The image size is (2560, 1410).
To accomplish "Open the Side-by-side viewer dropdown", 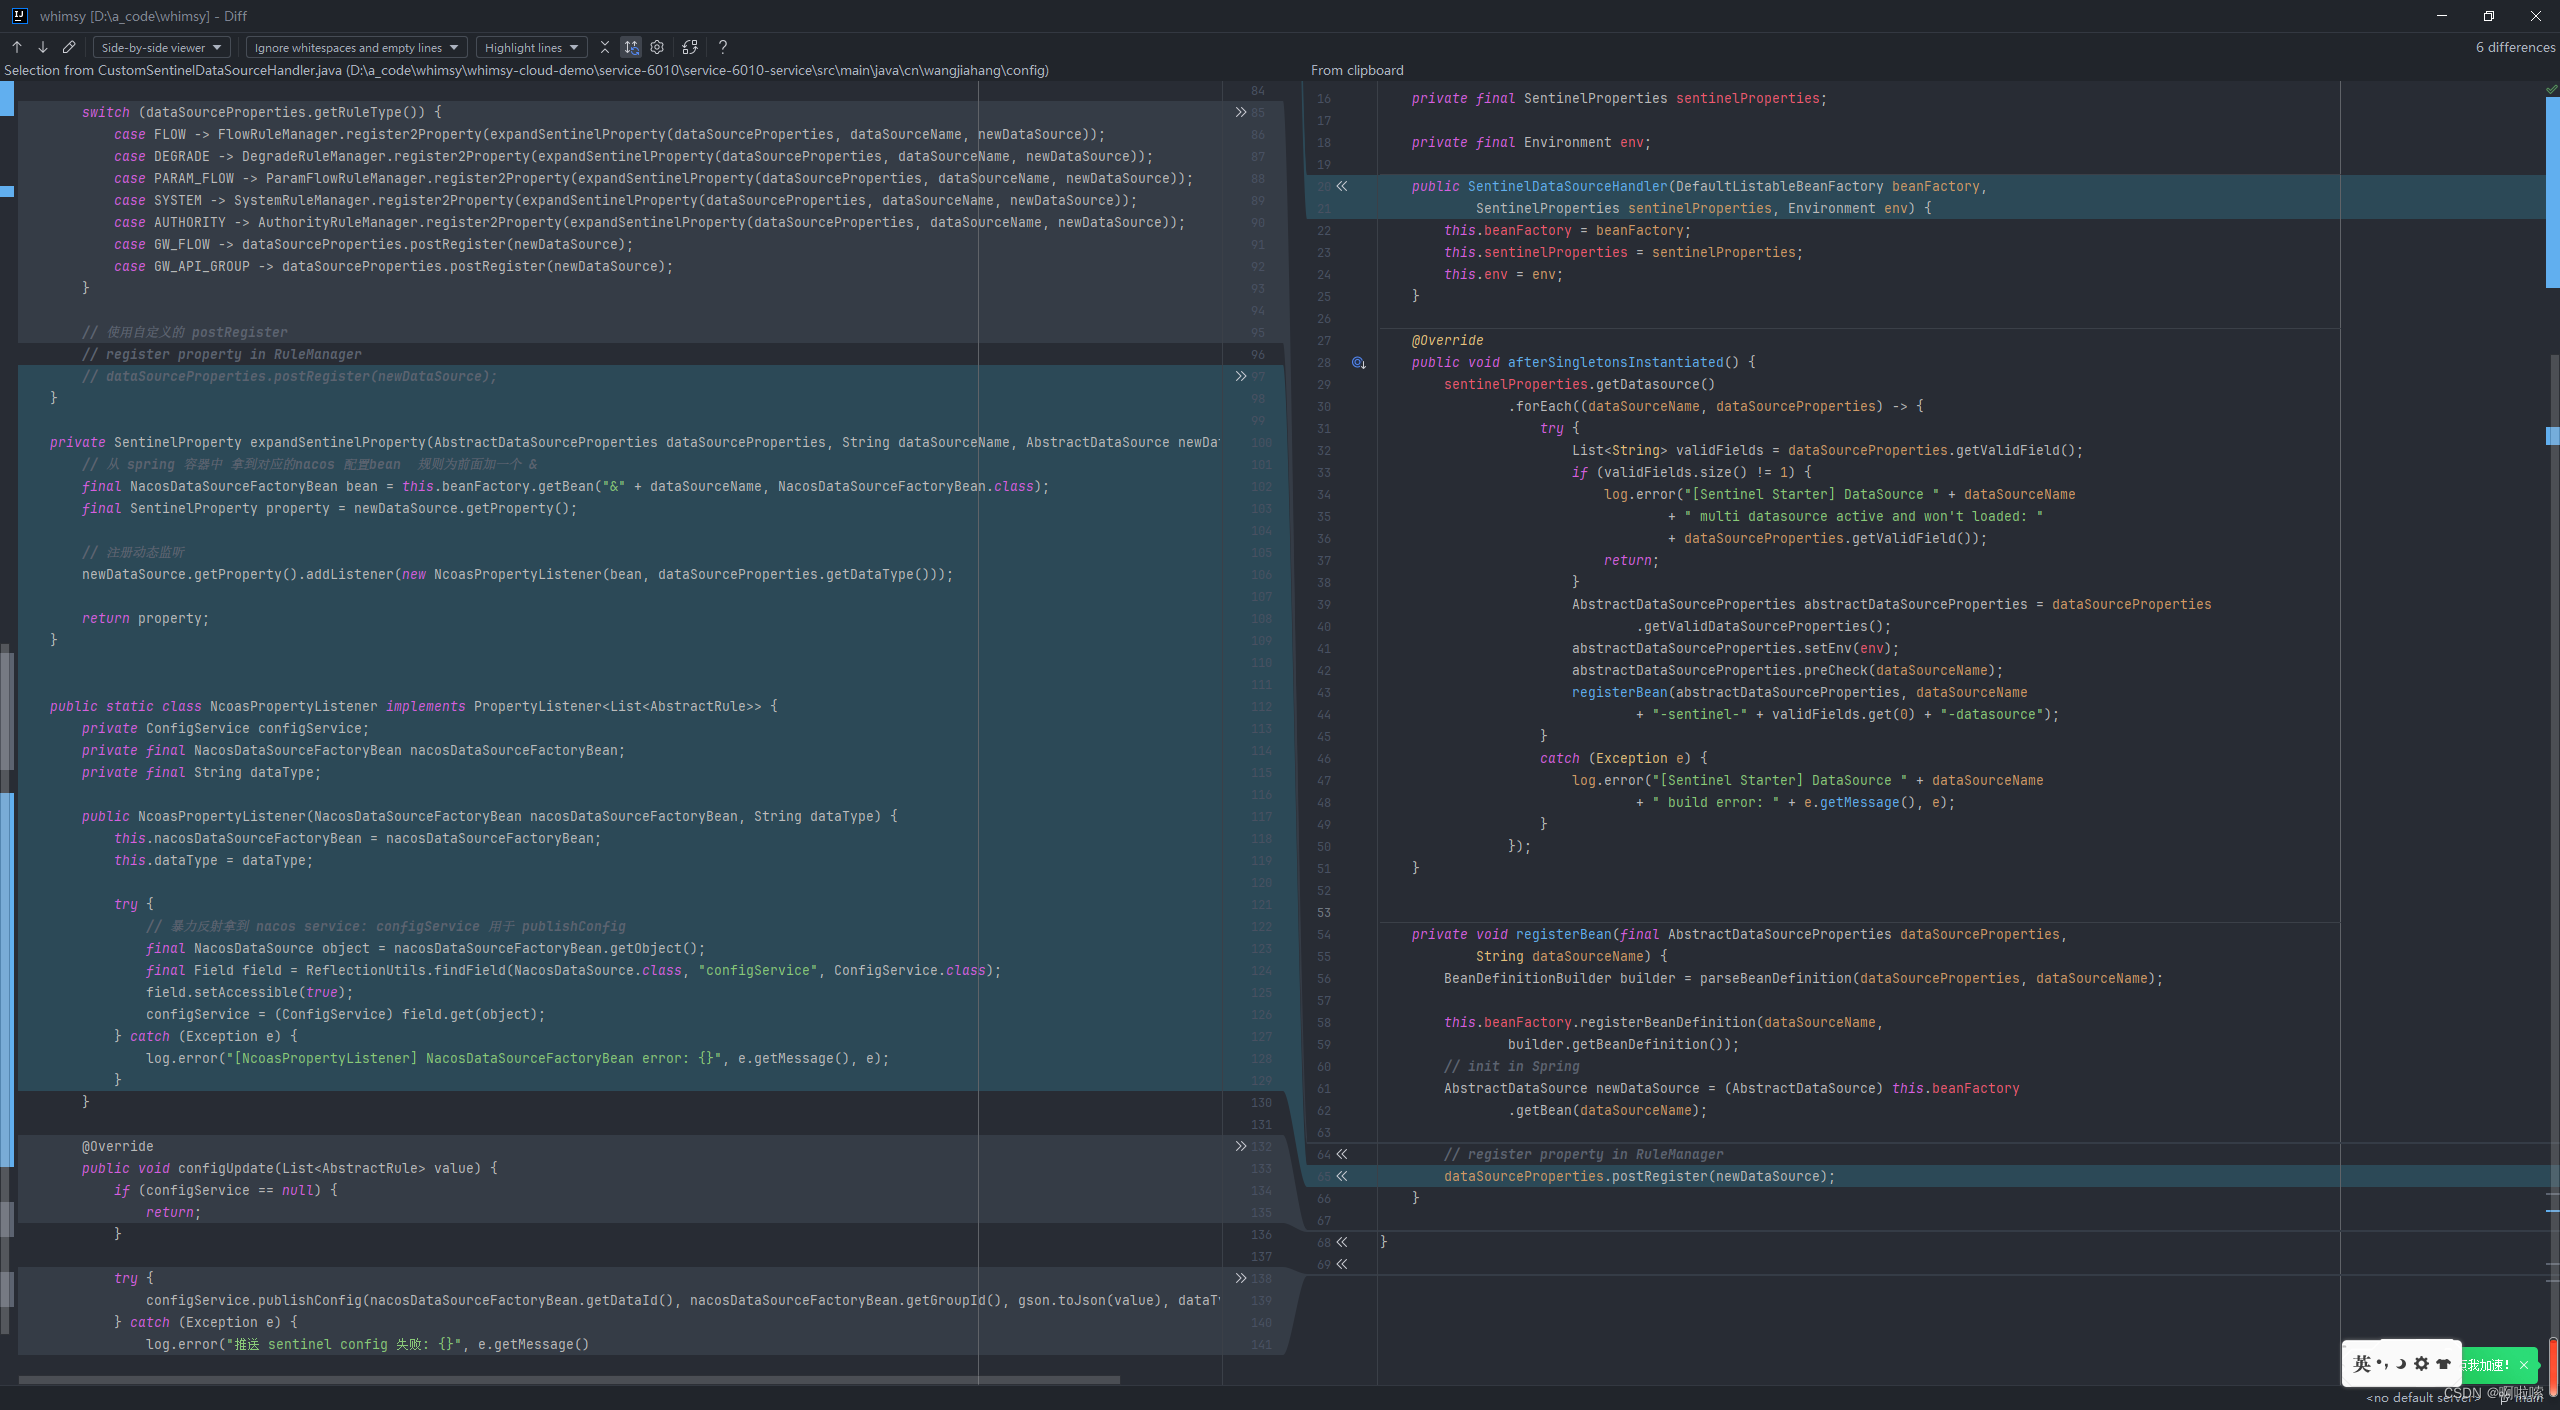I will 160,47.
